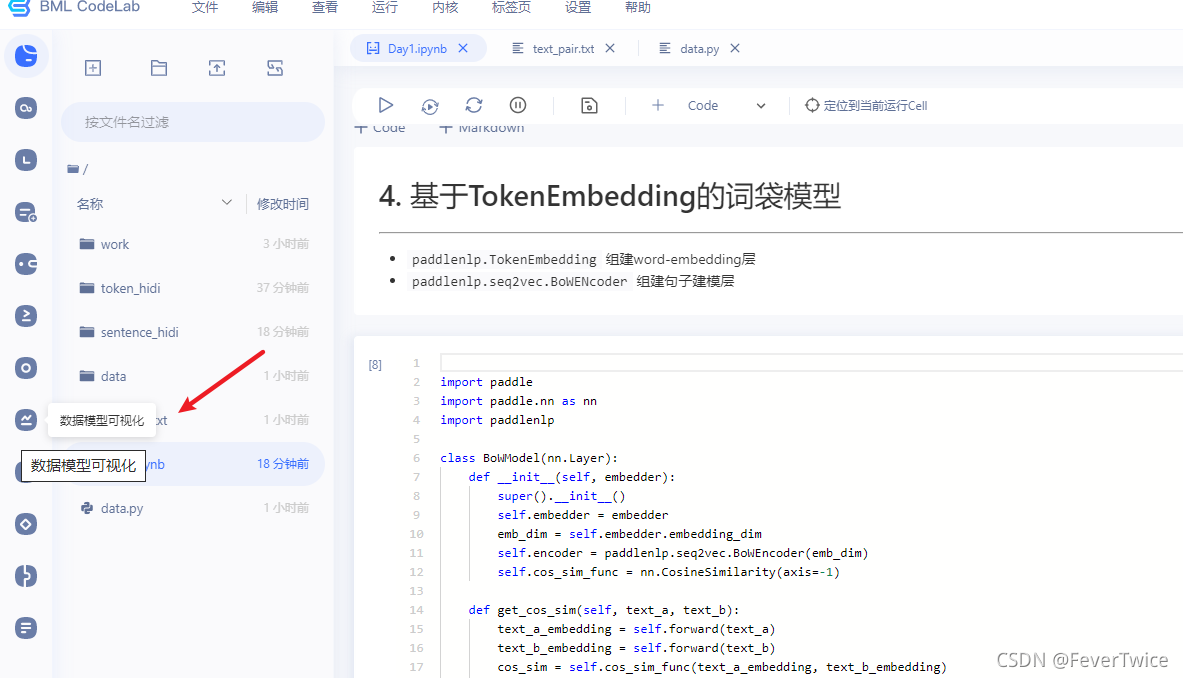This screenshot has width=1183, height=678.
Task: Switch to the data.py tab
Action: pyautogui.click(x=697, y=47)
